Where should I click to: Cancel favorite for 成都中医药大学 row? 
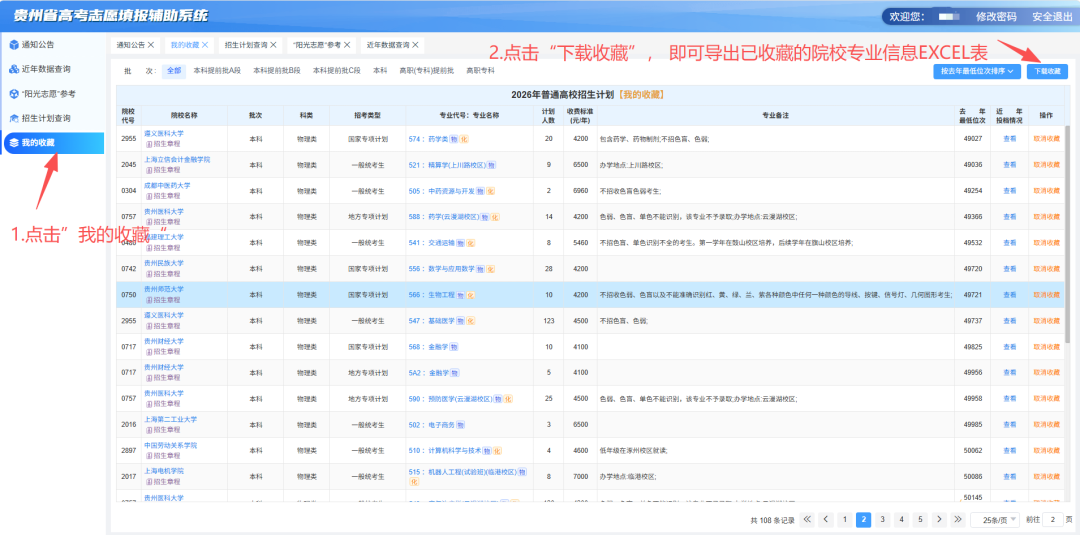[x=1046, y=191]
